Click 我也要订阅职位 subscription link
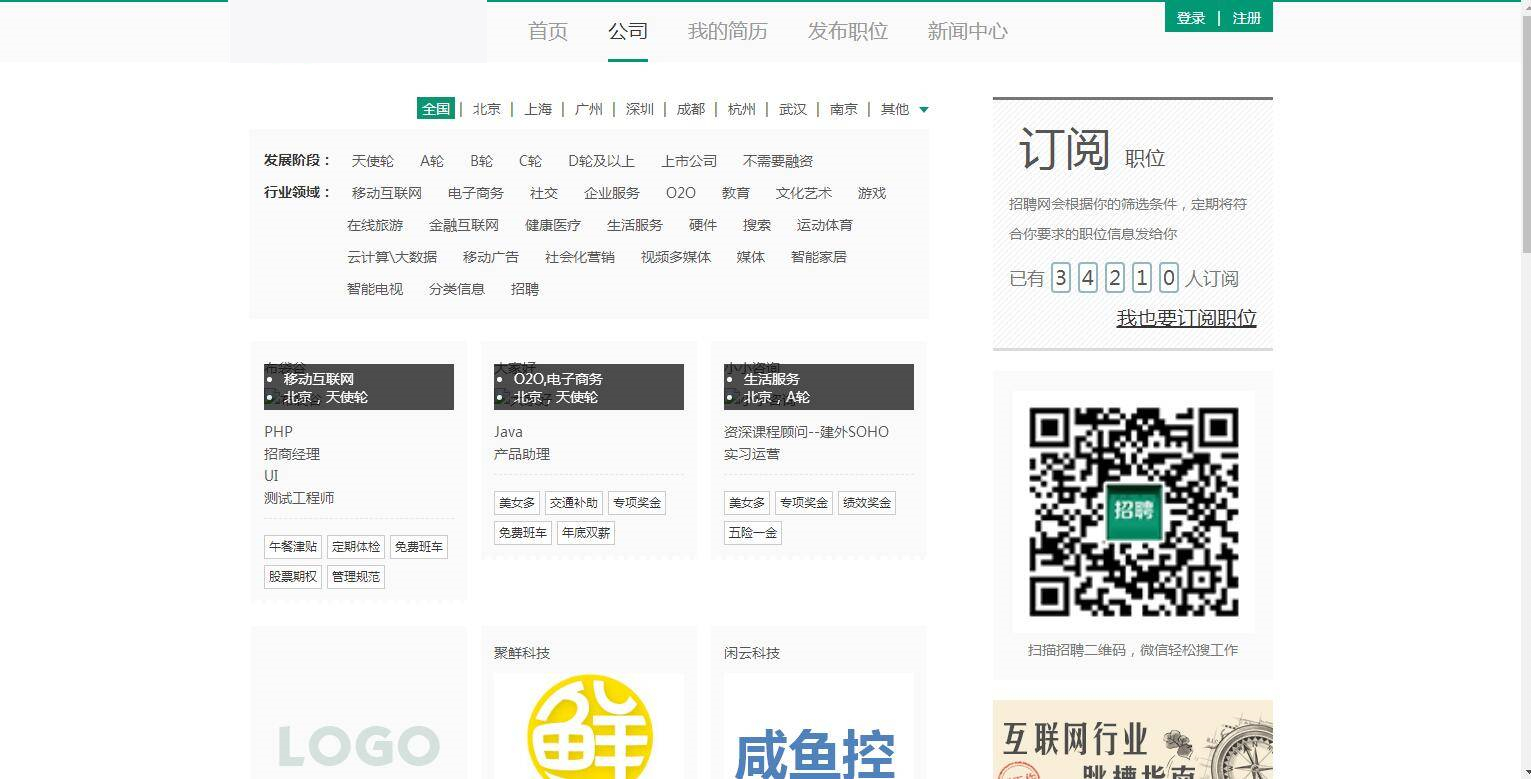The image size is (1531, 779). click(1186, 317)
